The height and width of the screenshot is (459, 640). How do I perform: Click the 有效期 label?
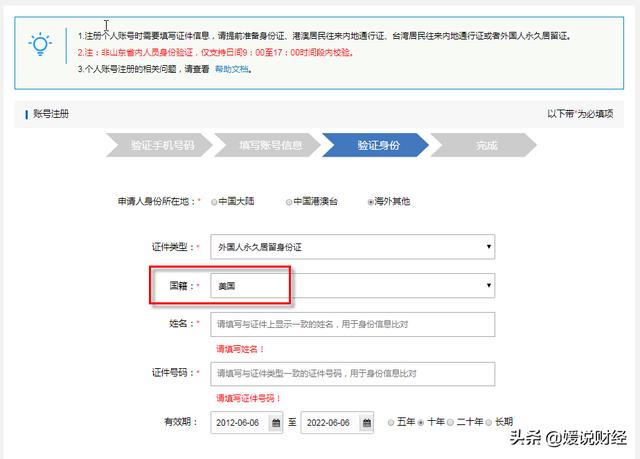click(181, 421)
